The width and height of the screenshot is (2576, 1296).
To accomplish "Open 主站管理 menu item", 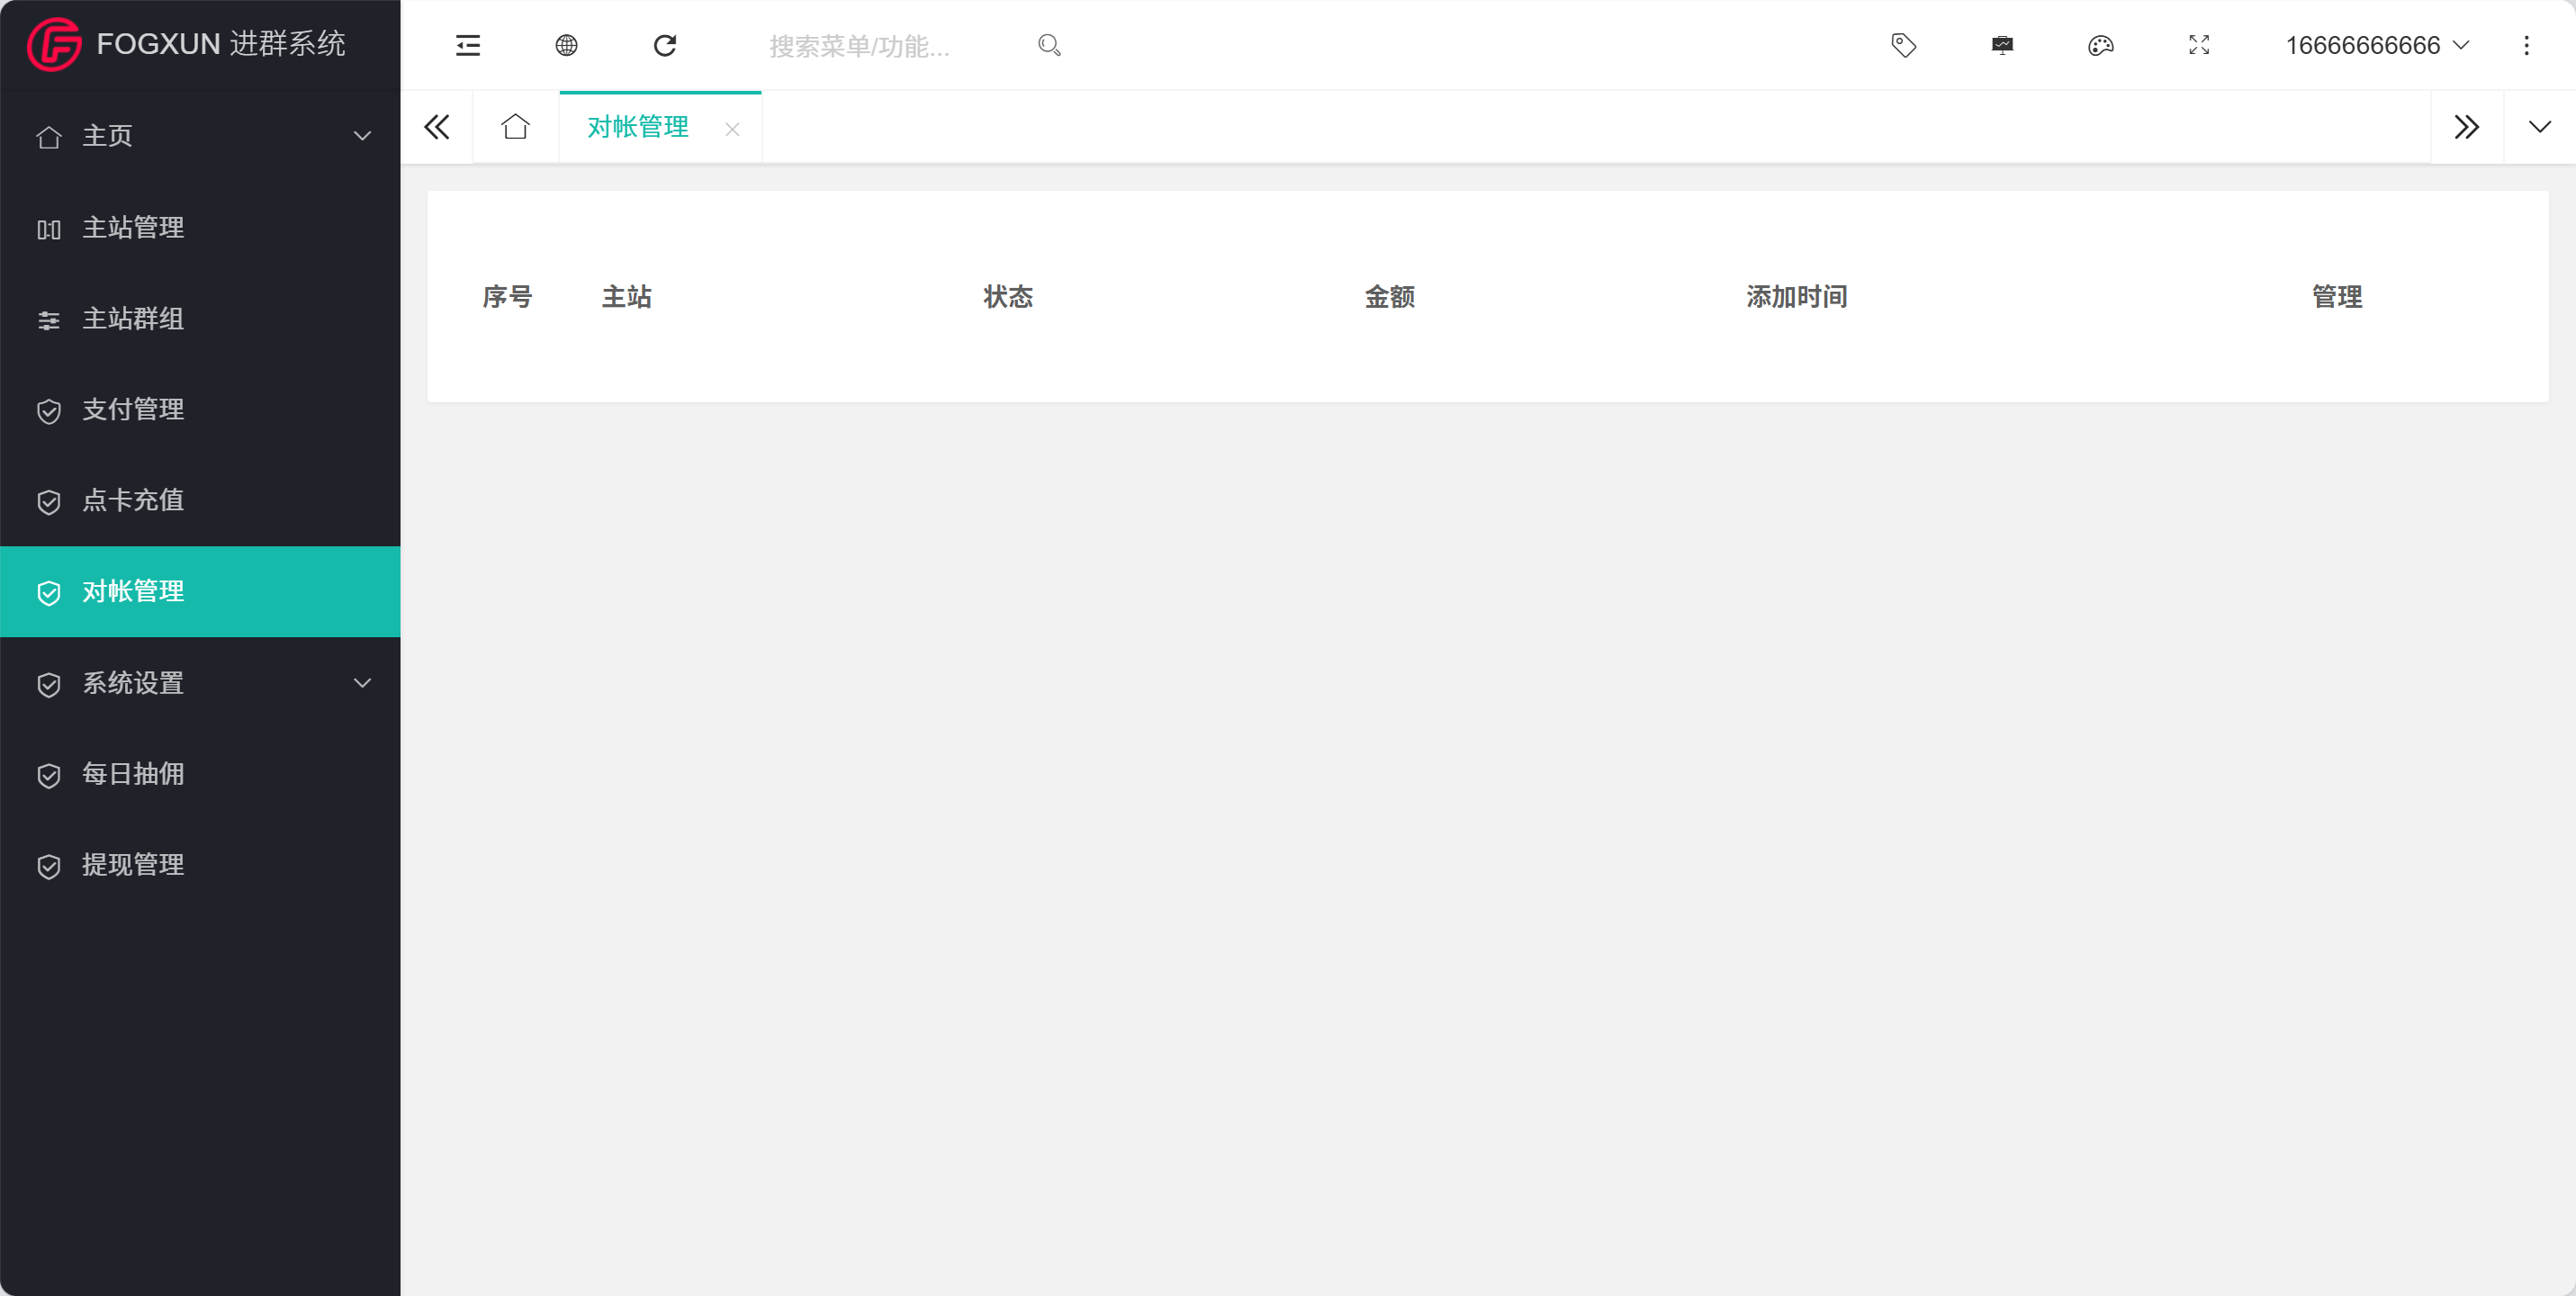I will (200, 227).
